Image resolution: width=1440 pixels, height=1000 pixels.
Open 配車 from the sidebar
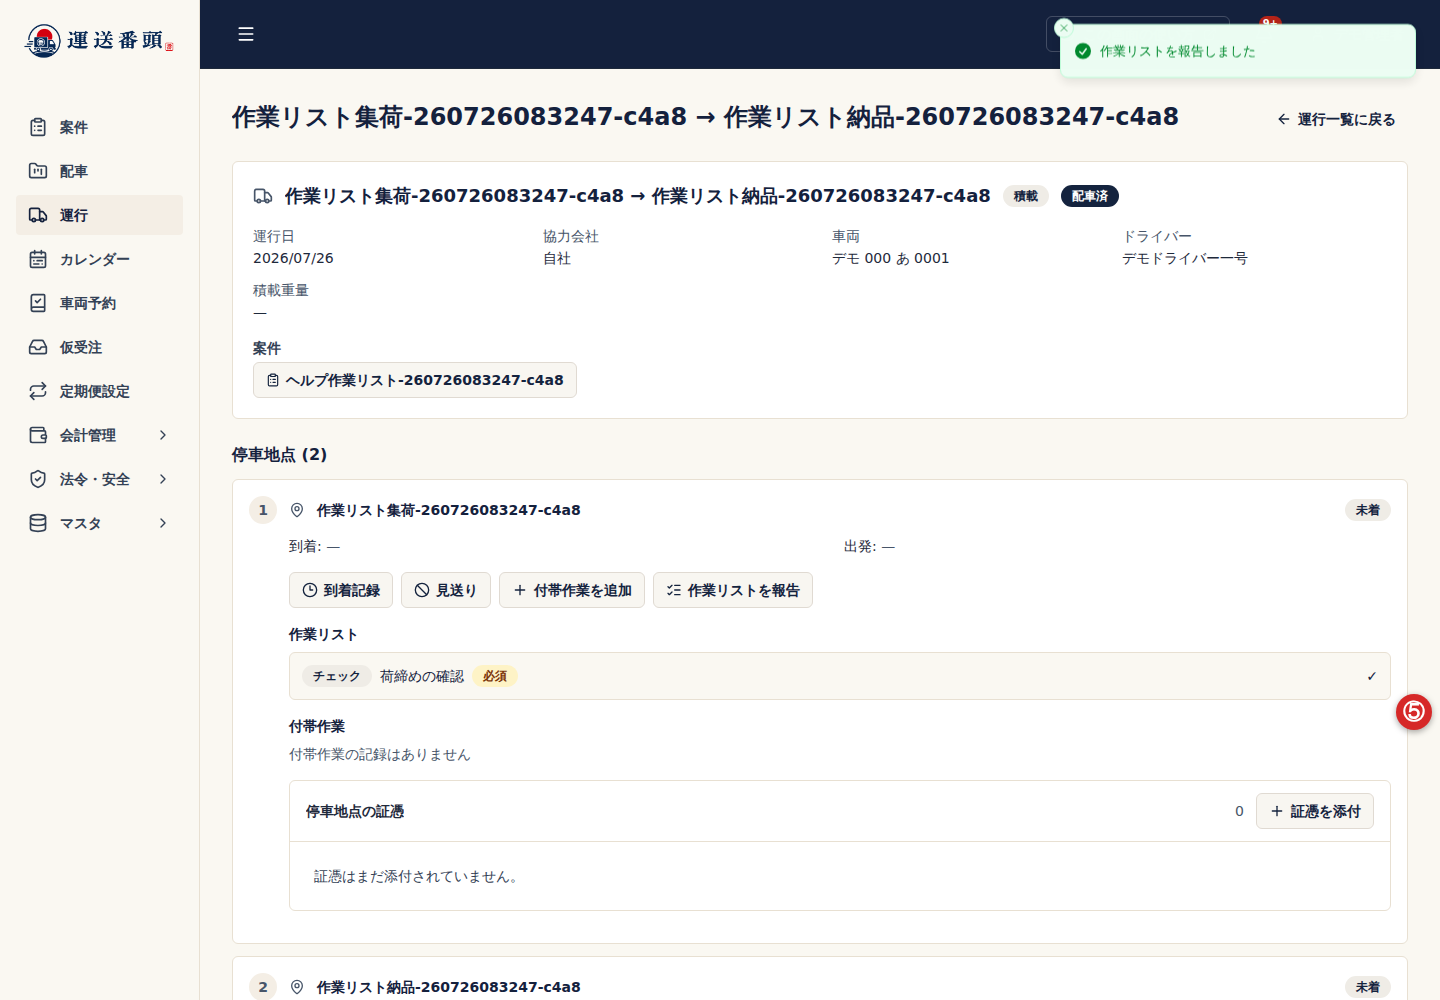(99, 171)
